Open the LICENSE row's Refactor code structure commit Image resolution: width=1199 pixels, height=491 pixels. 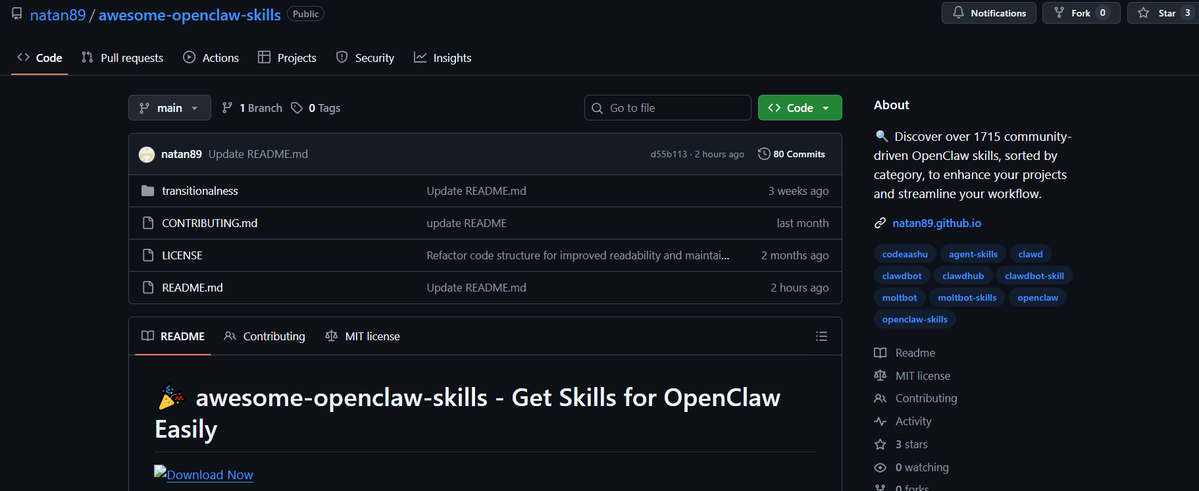tap(578, 255)
